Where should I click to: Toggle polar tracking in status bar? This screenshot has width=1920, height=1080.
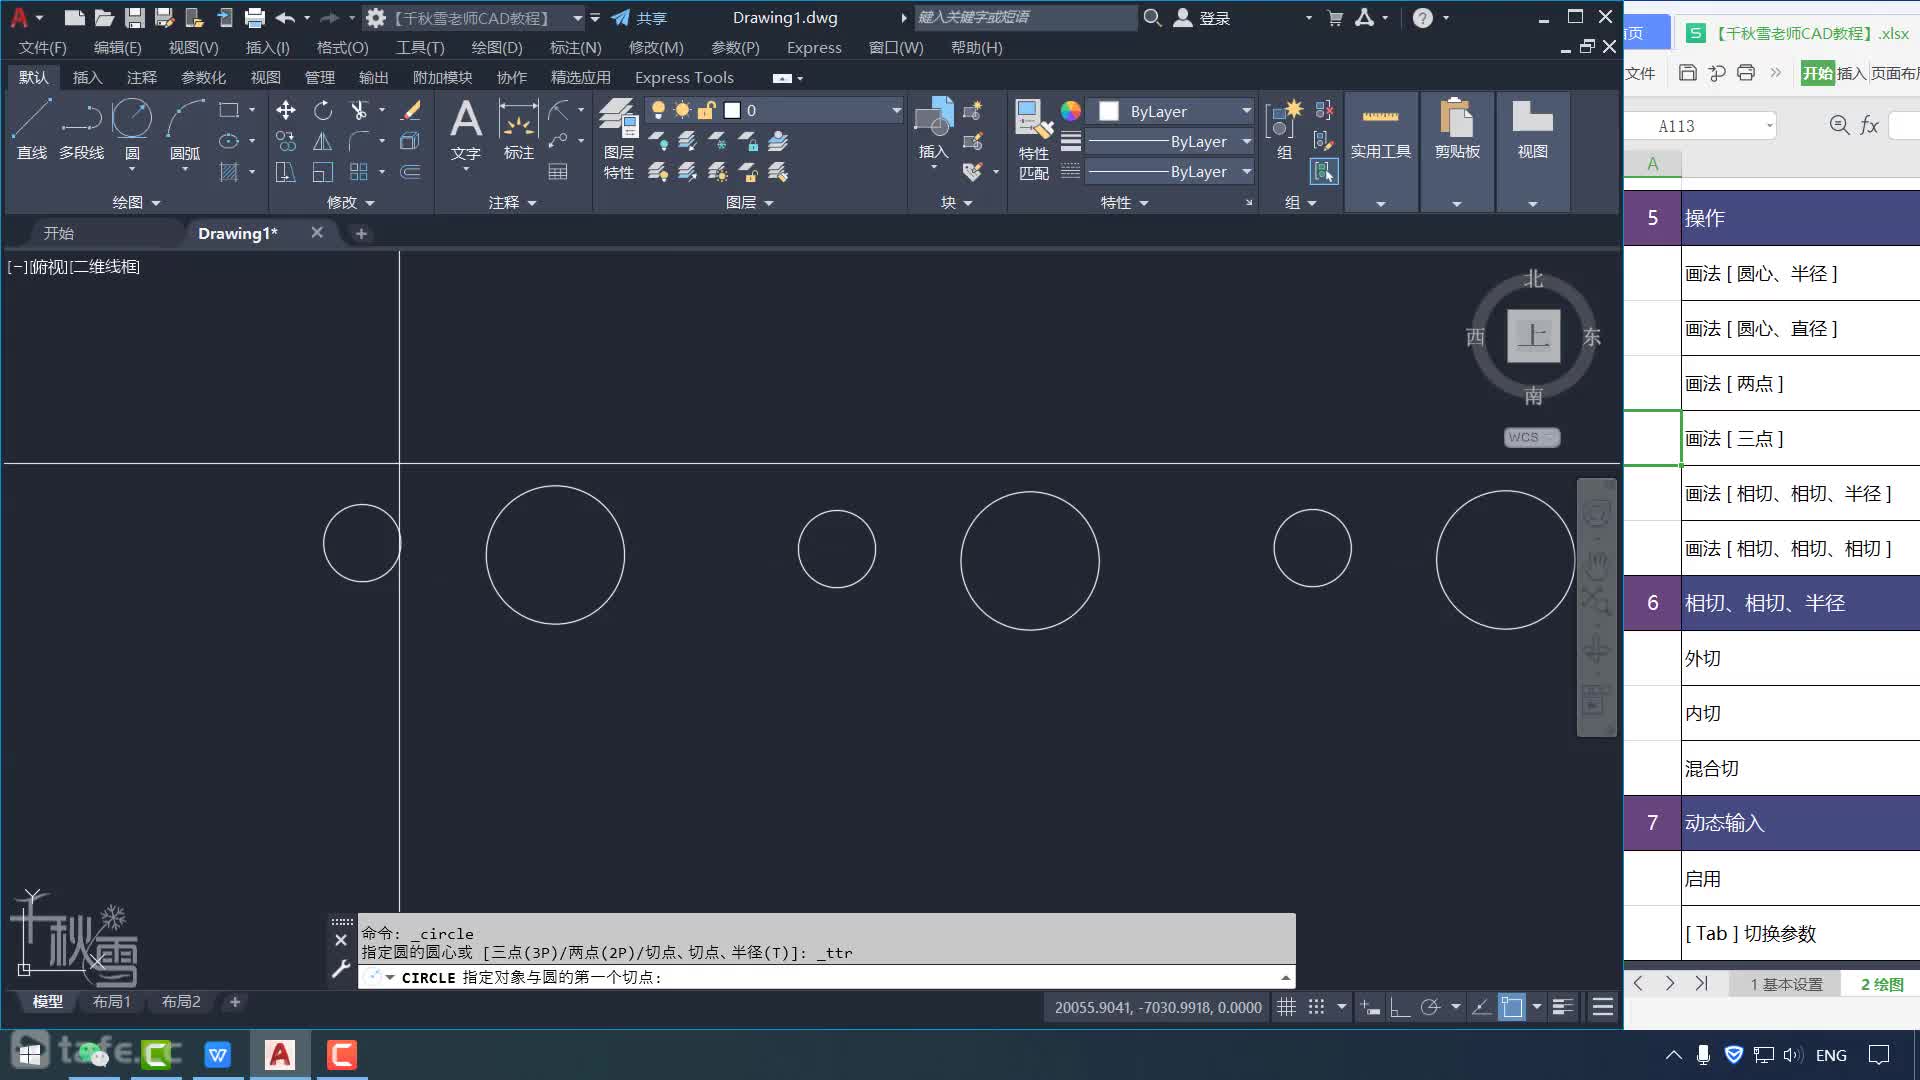[1430, 1007]
